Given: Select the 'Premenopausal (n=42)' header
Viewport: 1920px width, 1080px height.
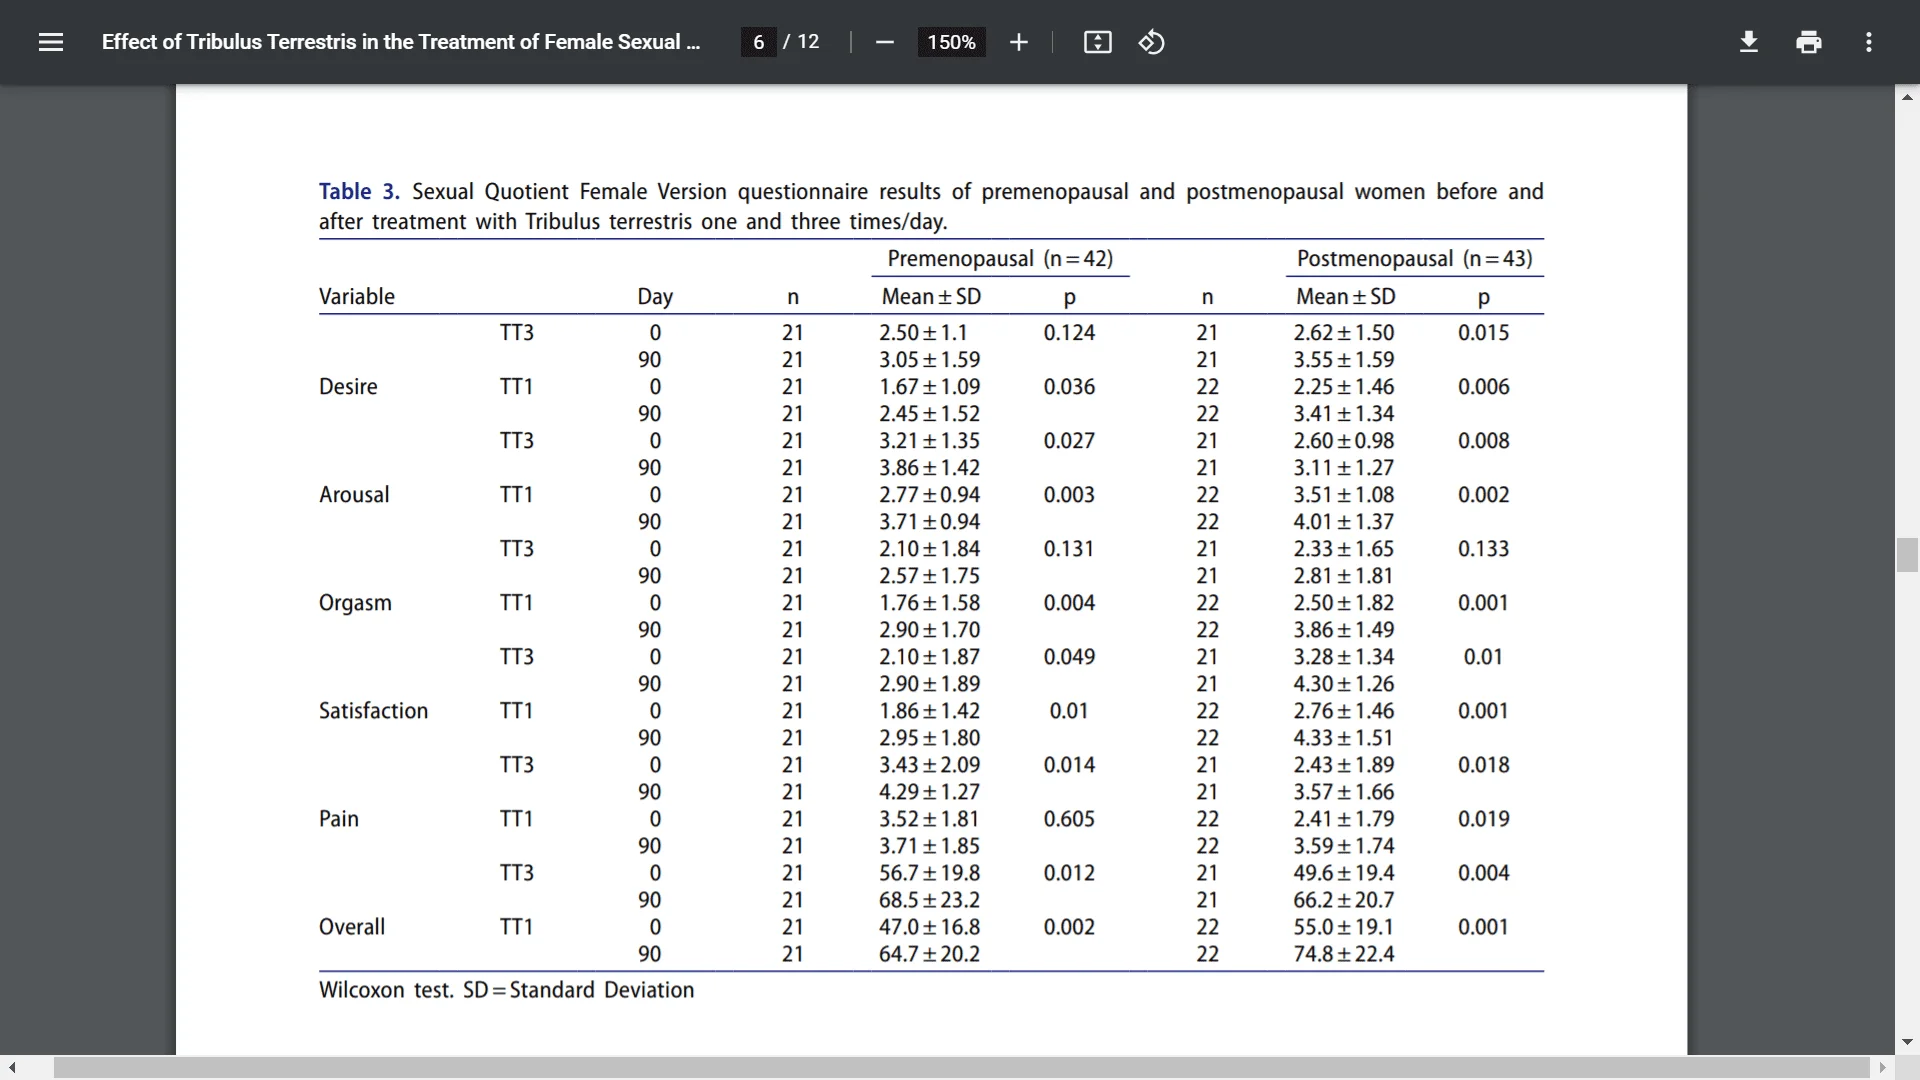Looking at the screenshot, I should point(1000,259).
